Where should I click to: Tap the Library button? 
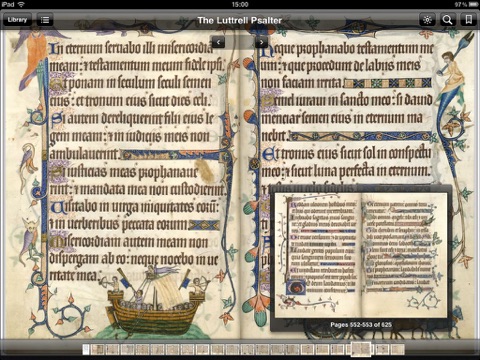click(x=17, y=20)
